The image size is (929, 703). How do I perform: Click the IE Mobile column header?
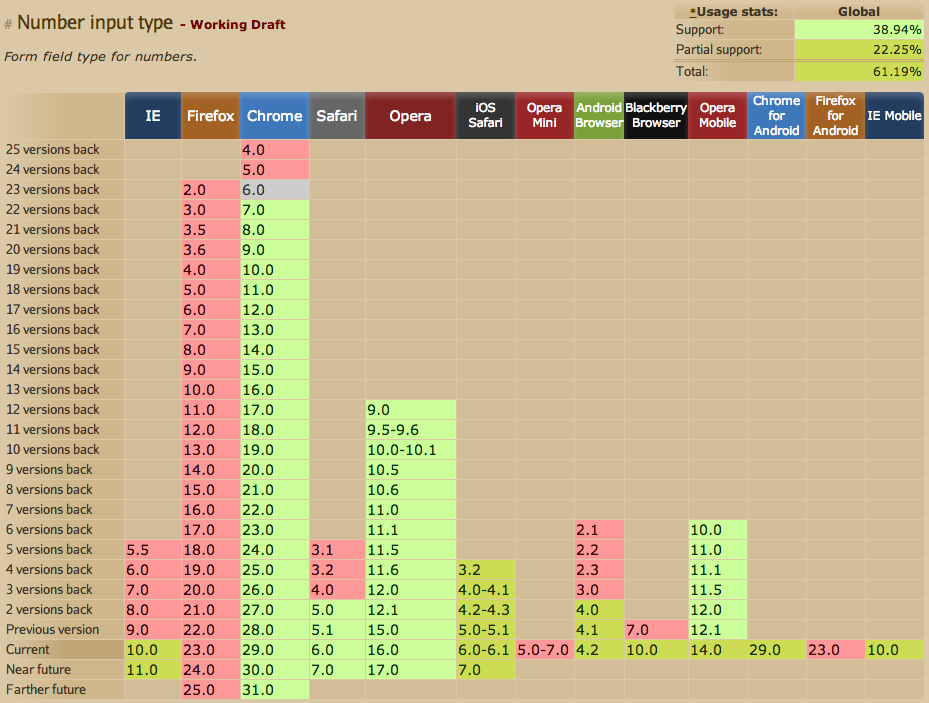coord(894,116)
